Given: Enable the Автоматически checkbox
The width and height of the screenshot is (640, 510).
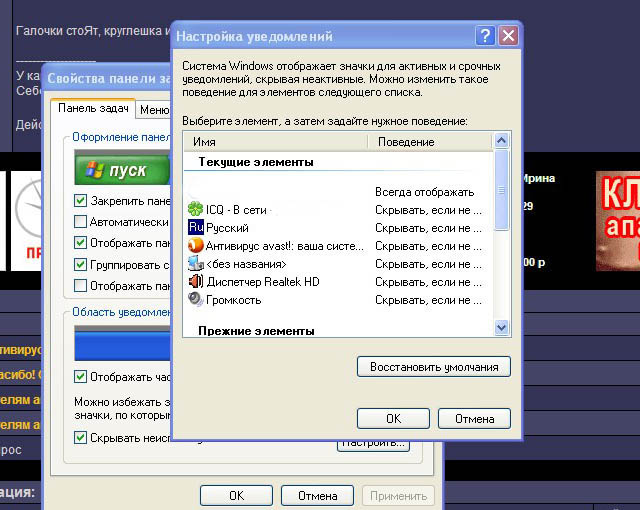Looking at the screenshot, I should (x=81, y=222).
